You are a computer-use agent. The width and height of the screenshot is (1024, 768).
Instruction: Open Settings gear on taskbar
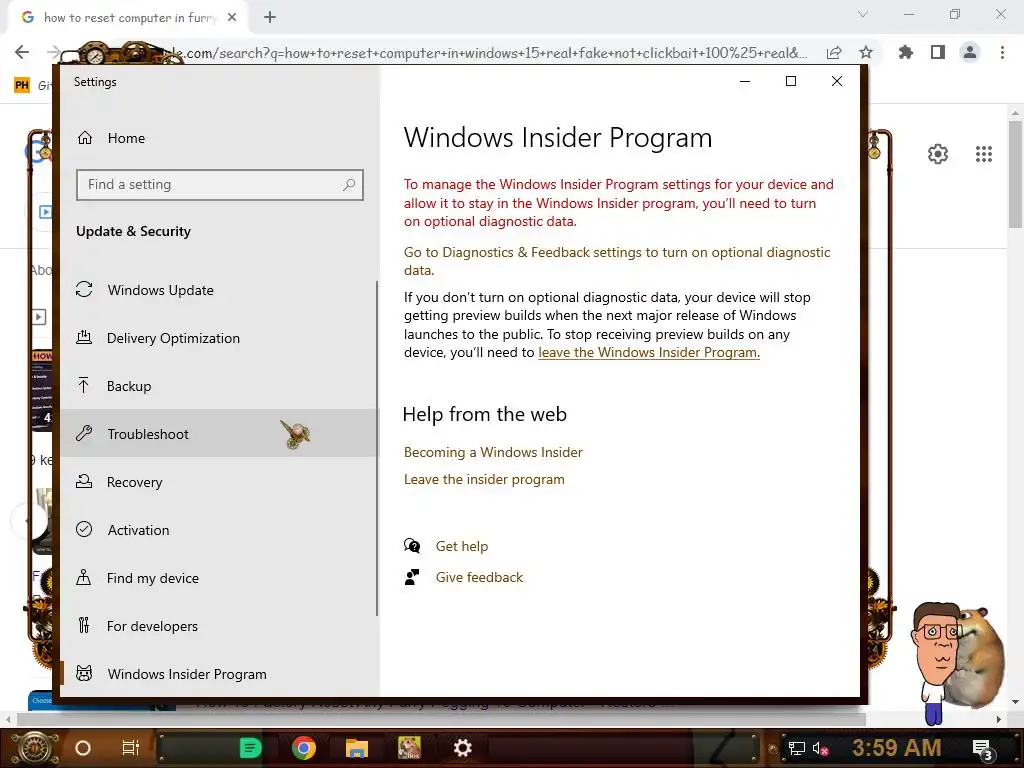click(462, 748)
